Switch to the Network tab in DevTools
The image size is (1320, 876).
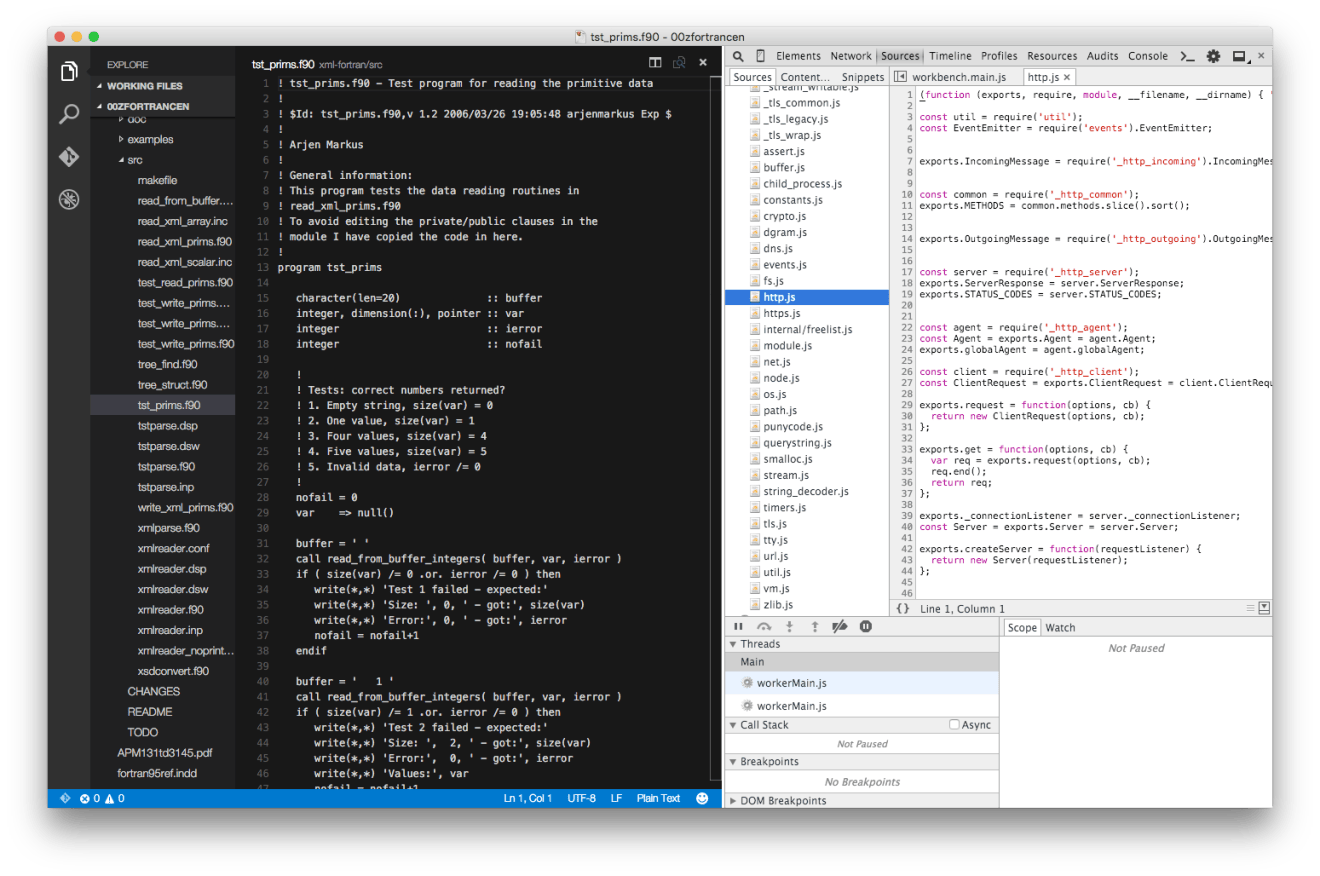pos(851,56)
